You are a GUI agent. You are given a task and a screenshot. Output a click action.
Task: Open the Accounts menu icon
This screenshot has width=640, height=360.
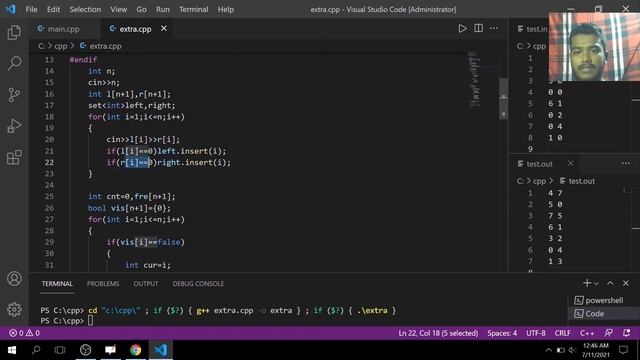(14, 279)
